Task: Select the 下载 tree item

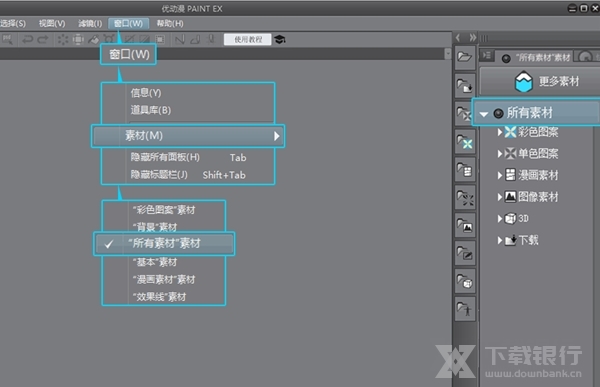Action: click(522, 240)
